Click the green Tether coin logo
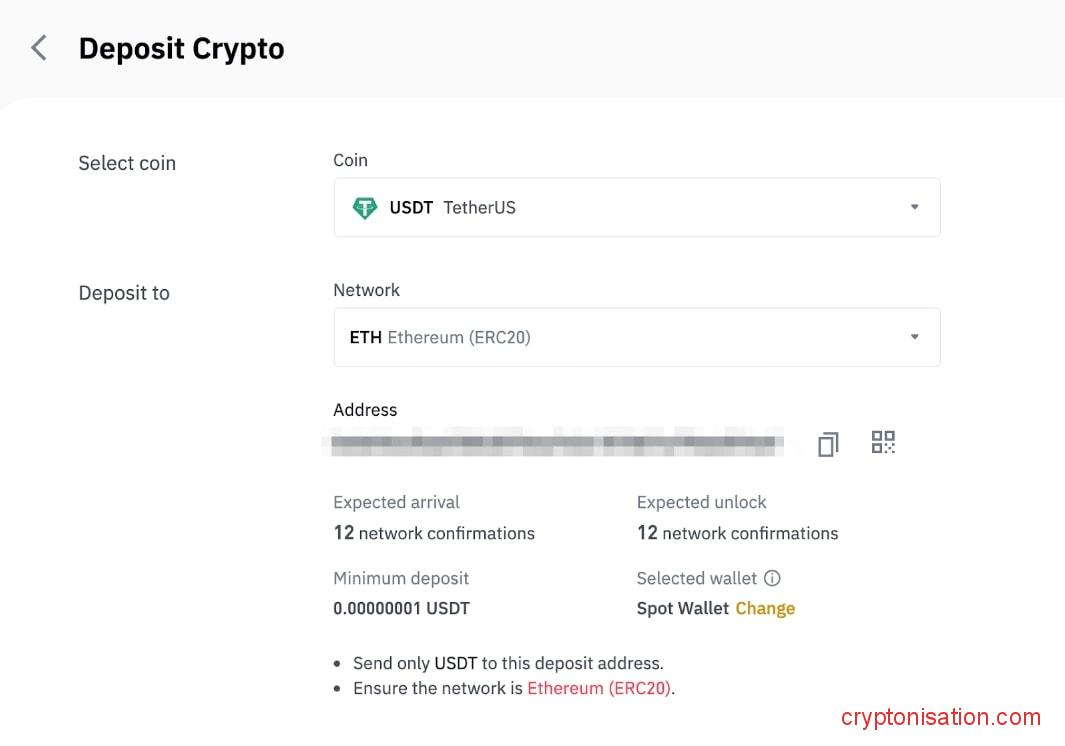 pos(365,208)
